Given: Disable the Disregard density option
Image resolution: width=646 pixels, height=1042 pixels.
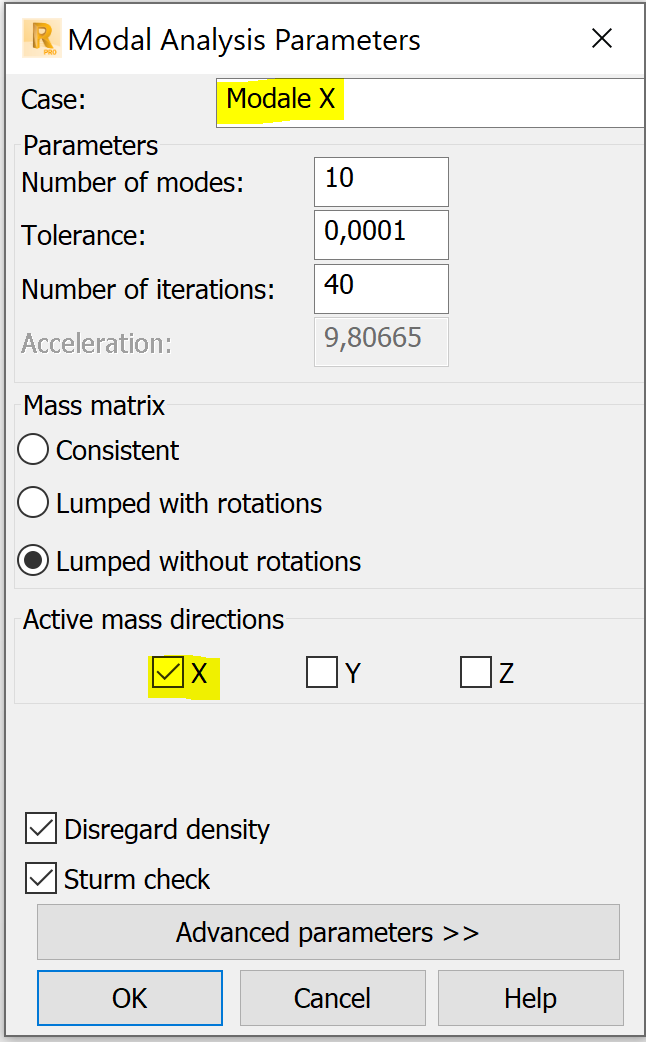Looking at the screenshot, I should [x=41, y=828].
